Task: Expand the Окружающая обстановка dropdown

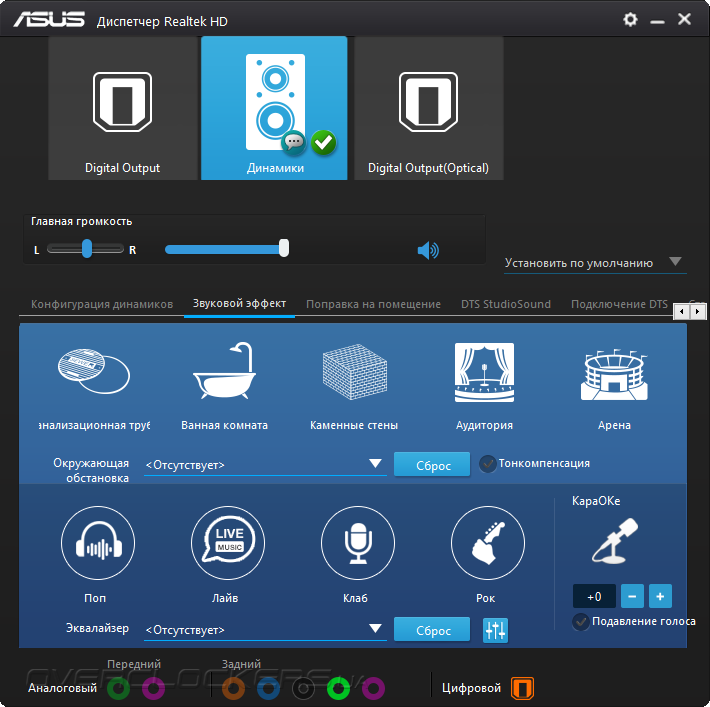Action: (x=265, y=465)
